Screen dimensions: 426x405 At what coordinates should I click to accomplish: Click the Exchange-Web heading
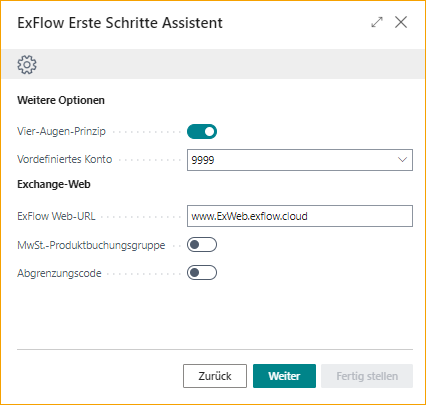(x=54, y=184)
